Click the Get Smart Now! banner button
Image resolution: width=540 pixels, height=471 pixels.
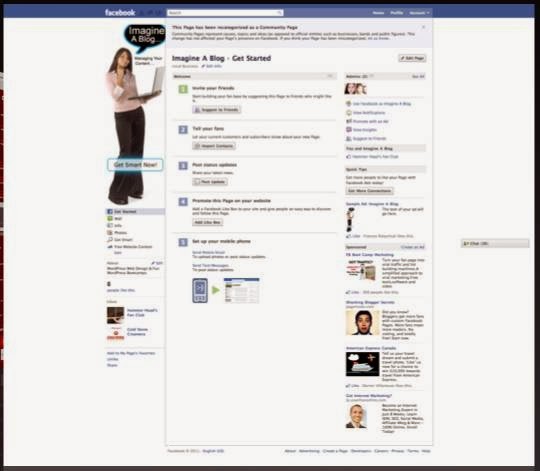135,165
